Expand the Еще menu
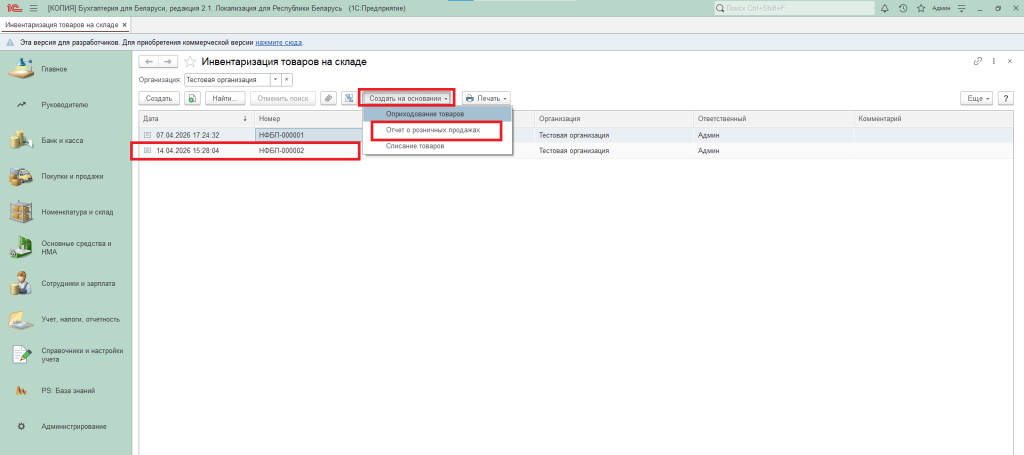Image resolution: width=1024 pixels, height=455 pixels. tap(976, 98)
